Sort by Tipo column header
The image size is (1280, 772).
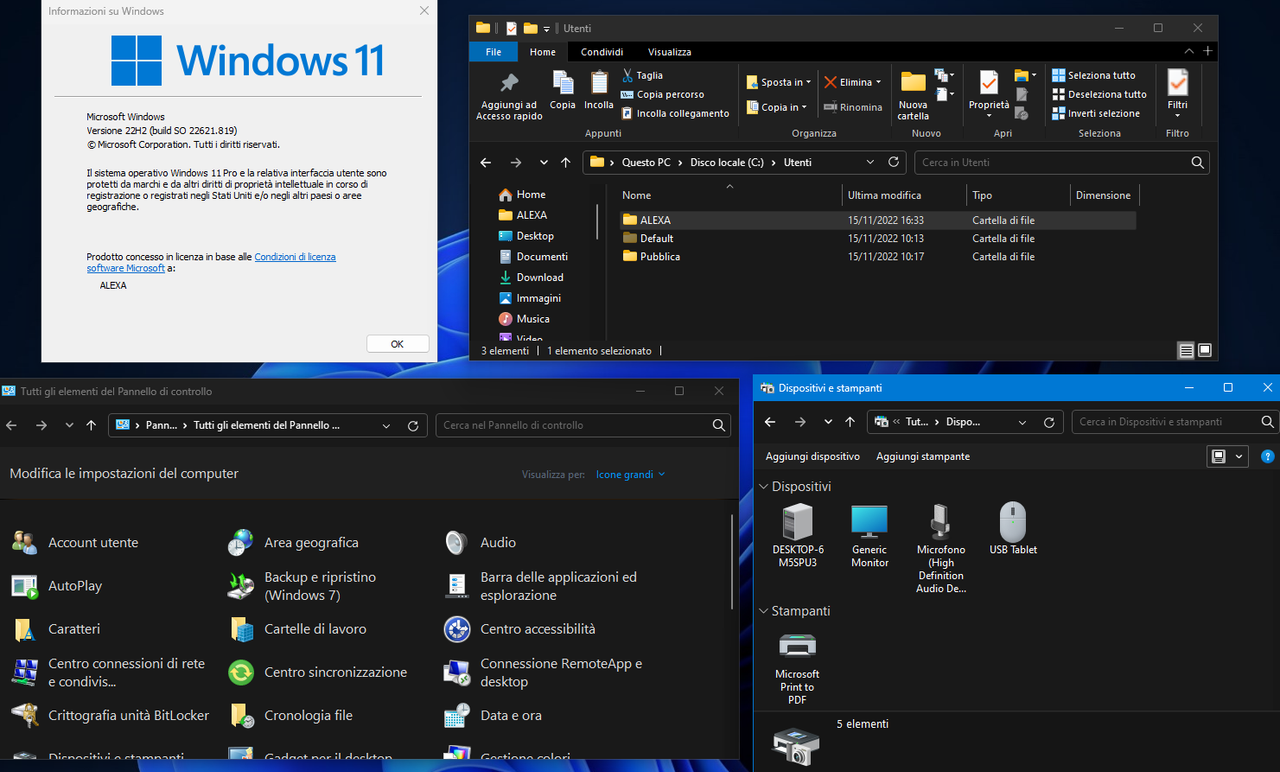pos(1017,195)
